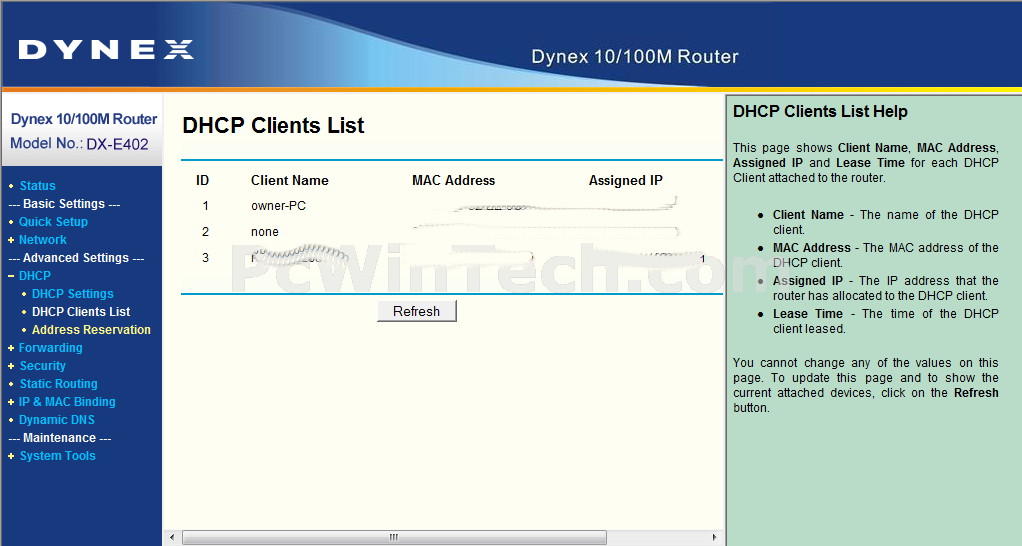1022x546 pixels.
Task: Open Quick Setup in sidebar
Action: click(x=53, y=222)
